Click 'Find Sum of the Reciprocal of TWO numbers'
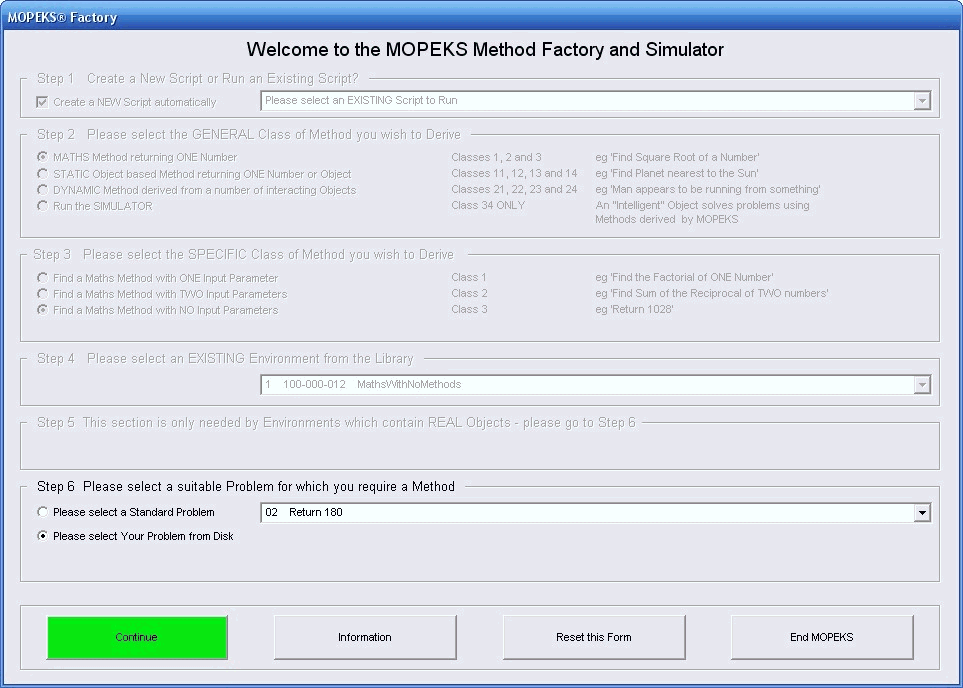 712,293
